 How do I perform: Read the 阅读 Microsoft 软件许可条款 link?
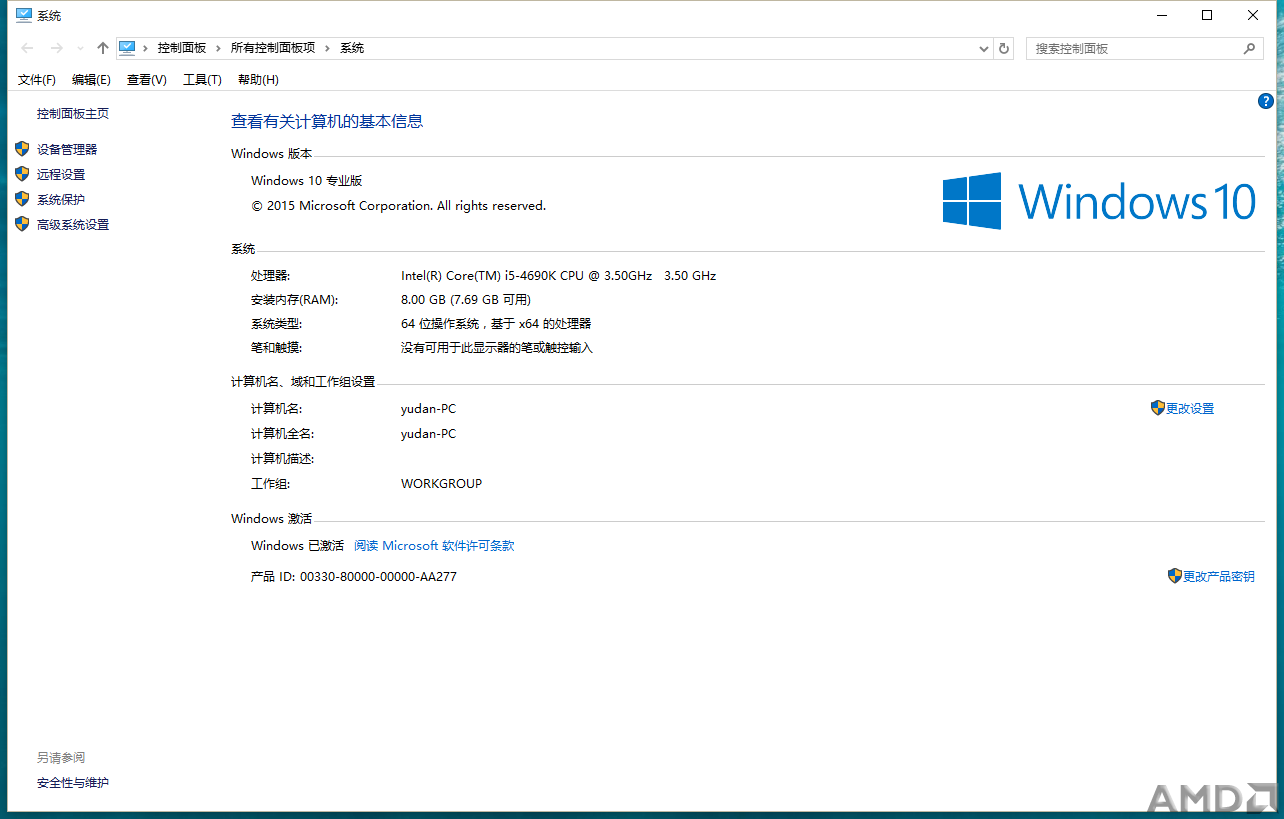(x=434, y=546)
